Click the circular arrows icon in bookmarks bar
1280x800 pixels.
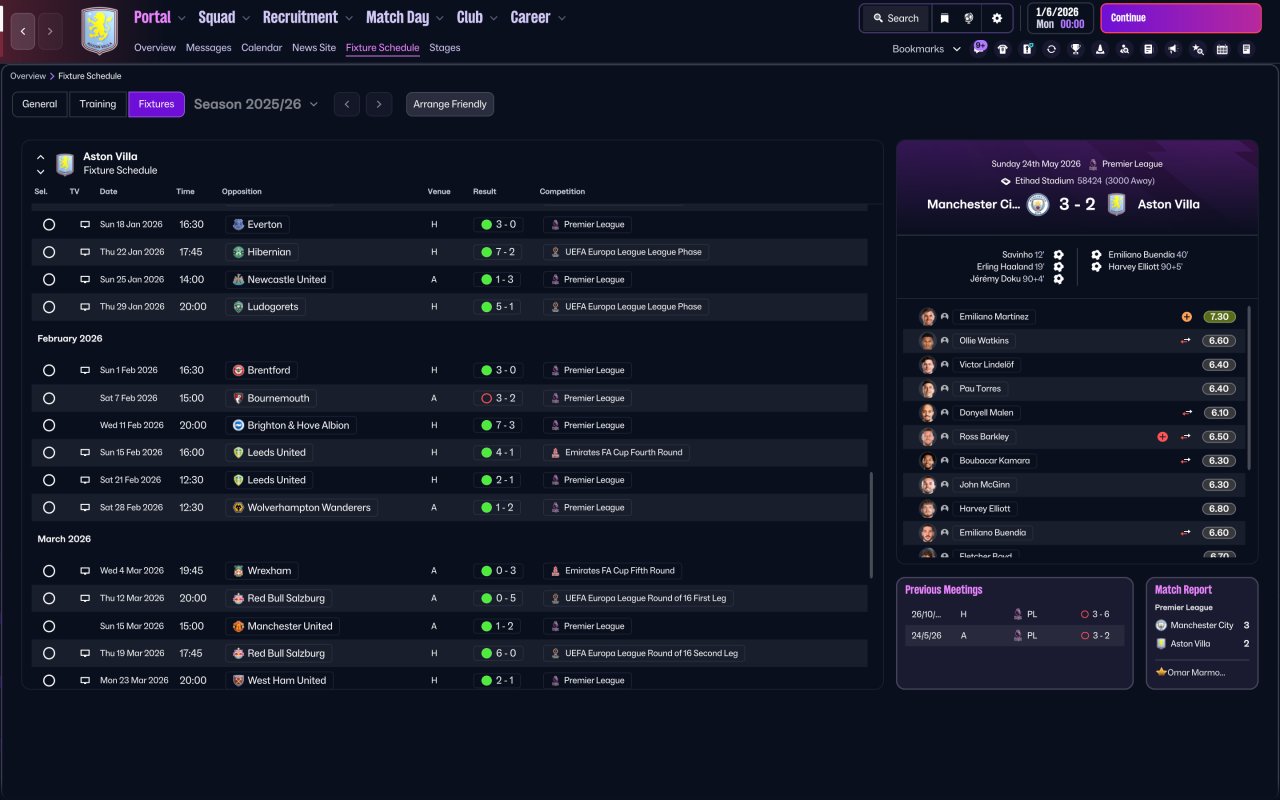click(x=1051, y=49)
